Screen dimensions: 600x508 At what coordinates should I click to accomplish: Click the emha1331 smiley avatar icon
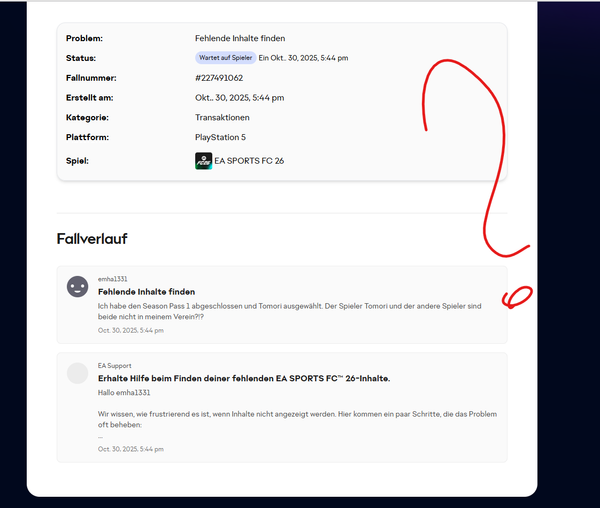(77, 287)
